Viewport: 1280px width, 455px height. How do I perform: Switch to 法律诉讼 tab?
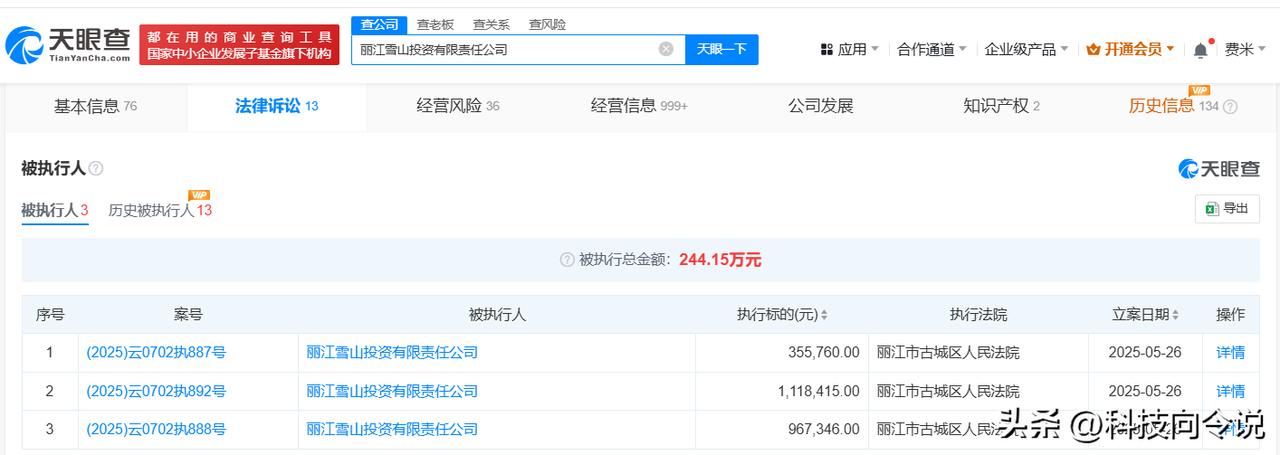(277, 106)
